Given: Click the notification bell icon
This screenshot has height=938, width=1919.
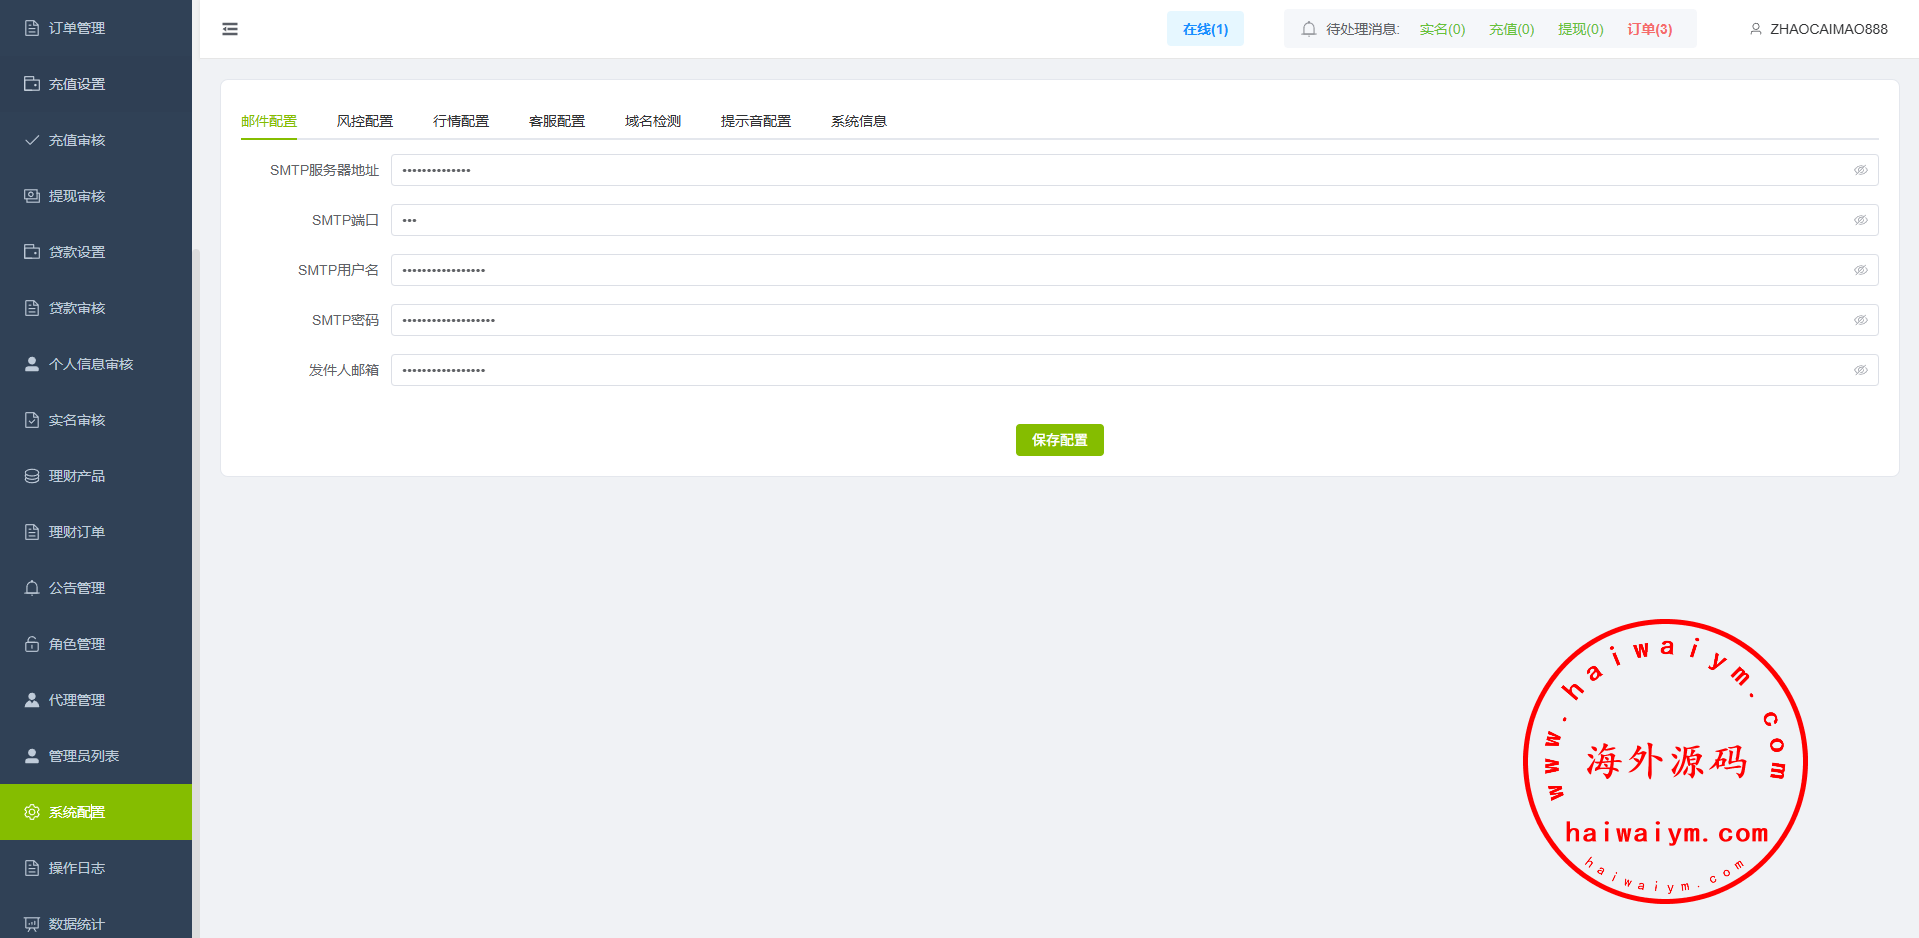Looking at the screenshot, I should click(1308, 29).
